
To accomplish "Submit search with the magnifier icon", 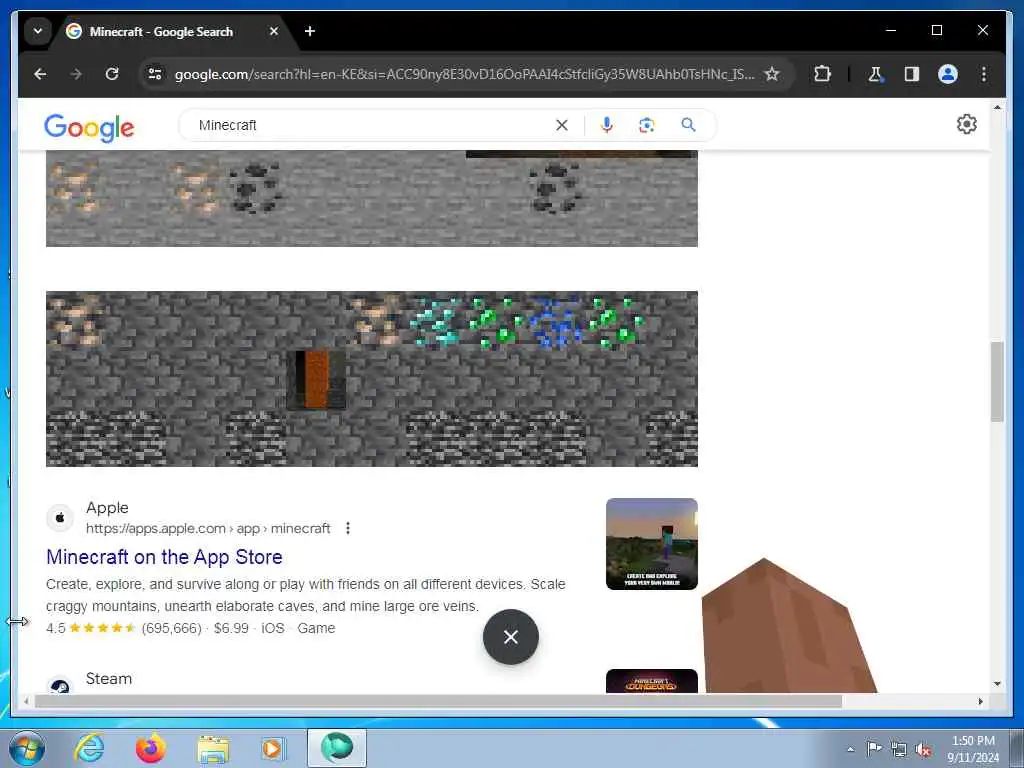I will (x=688, y=125).
